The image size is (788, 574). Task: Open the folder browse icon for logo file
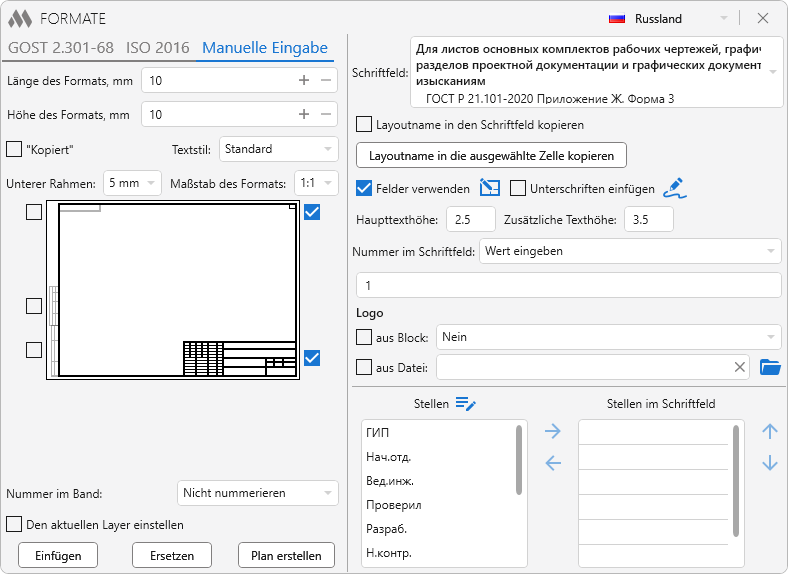[769, 367]
